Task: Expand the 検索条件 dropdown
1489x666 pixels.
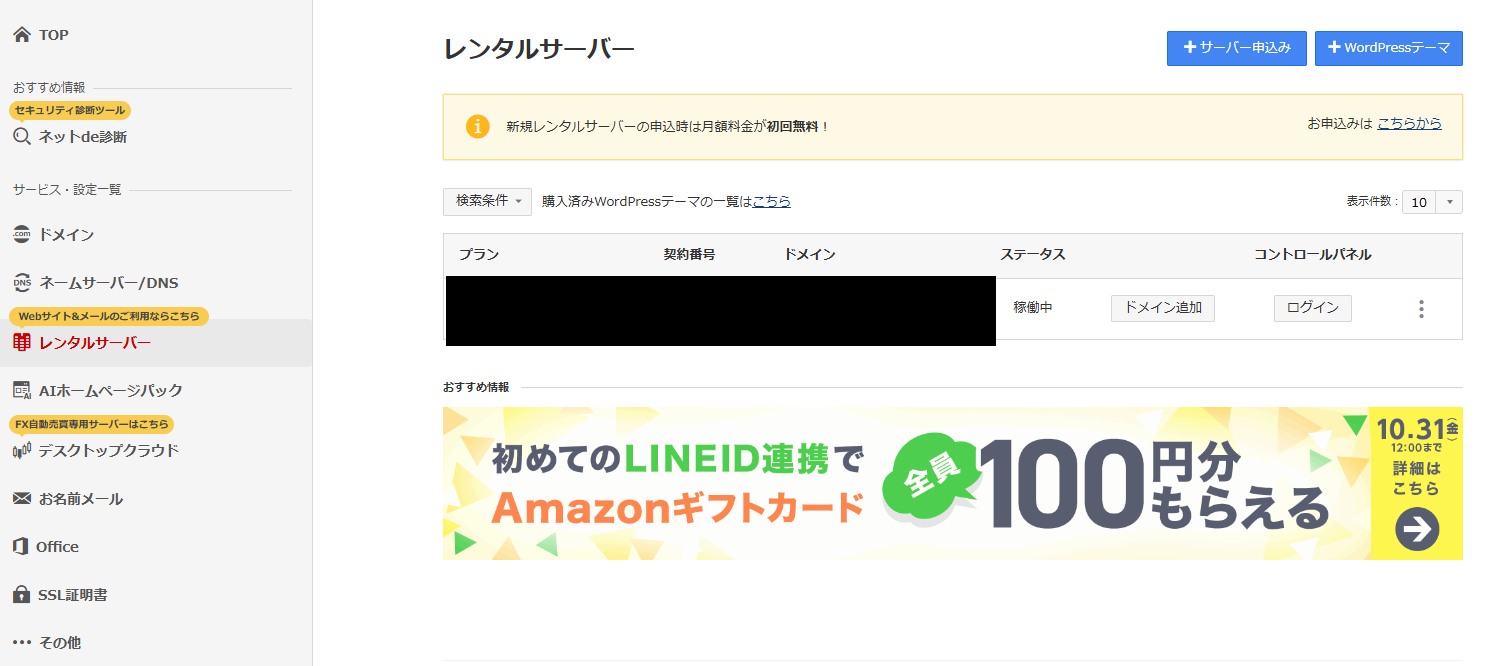Action: point(487,201)
